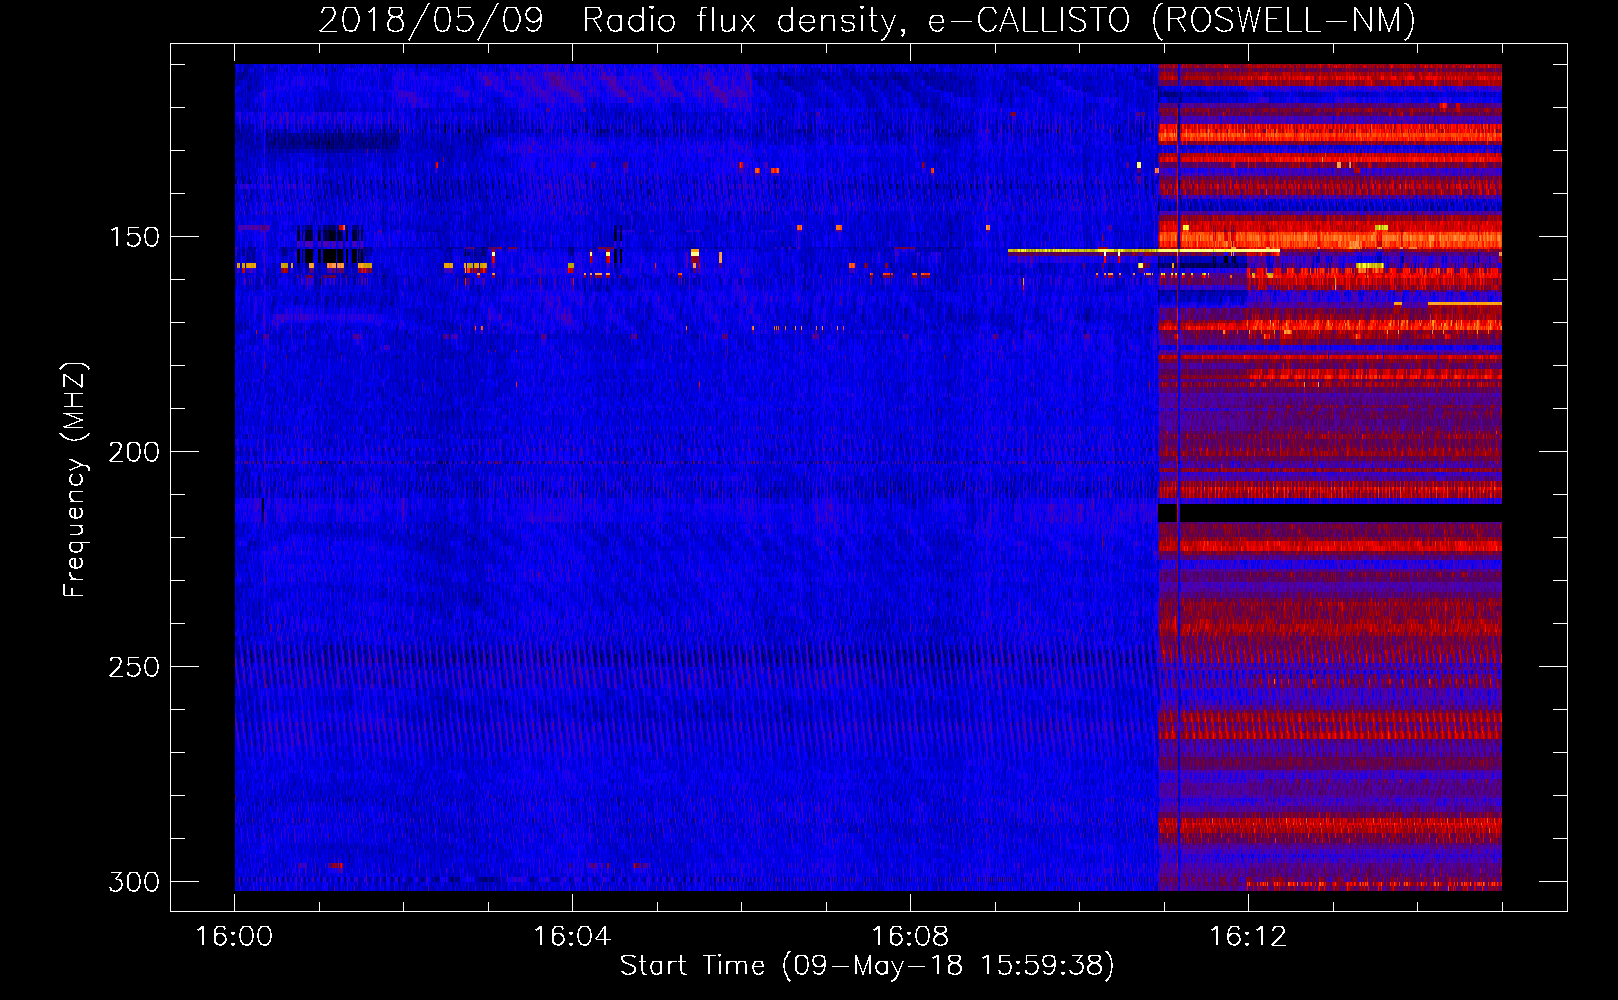This screenshot has width=1618, height=1000.
Task: Click the 150 frequency tick label
Action: click(134, 237)
